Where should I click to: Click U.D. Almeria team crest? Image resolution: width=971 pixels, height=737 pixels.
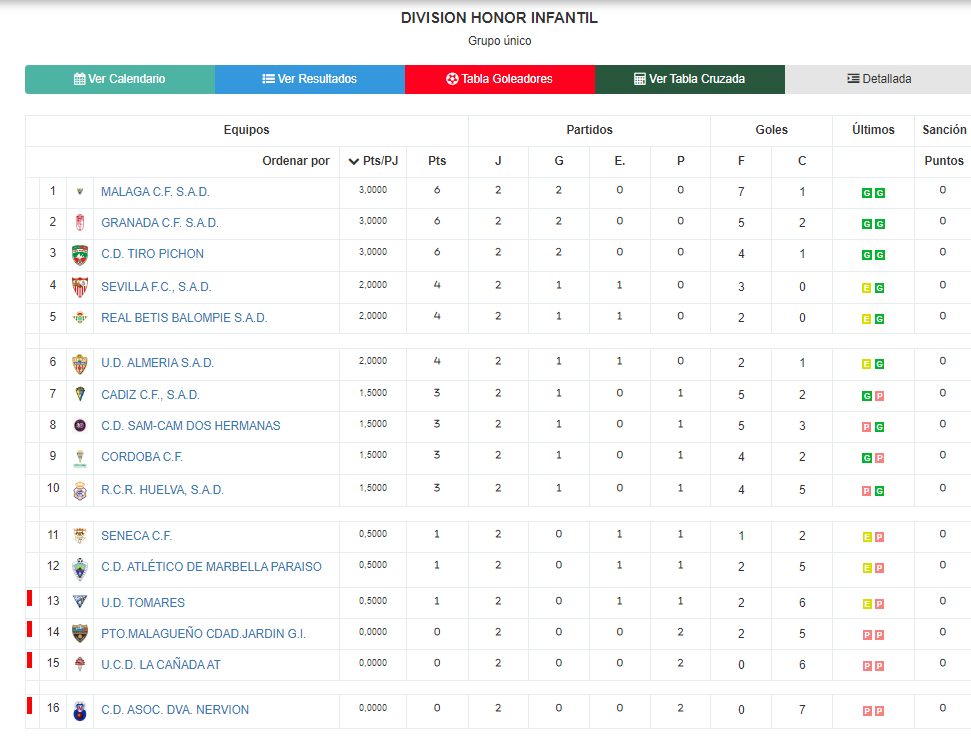tap(80, 364)
